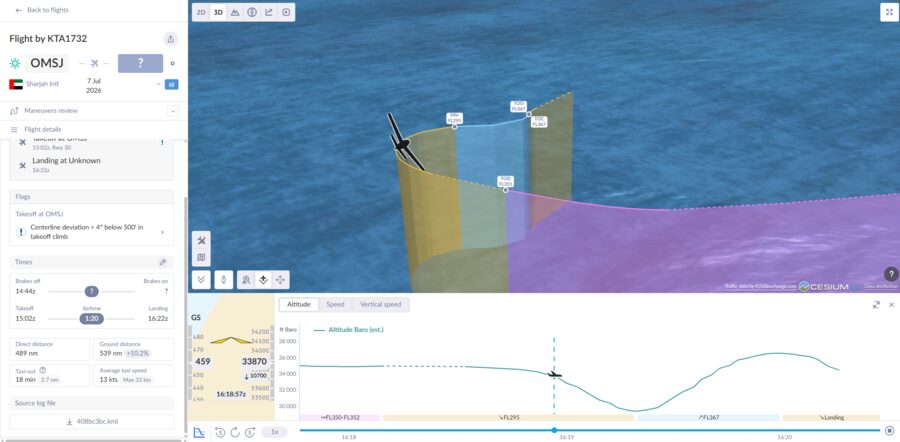
Task: Click the sidebar vertical scrollbar
Action: pyautogui.click(x=185, y=313)
